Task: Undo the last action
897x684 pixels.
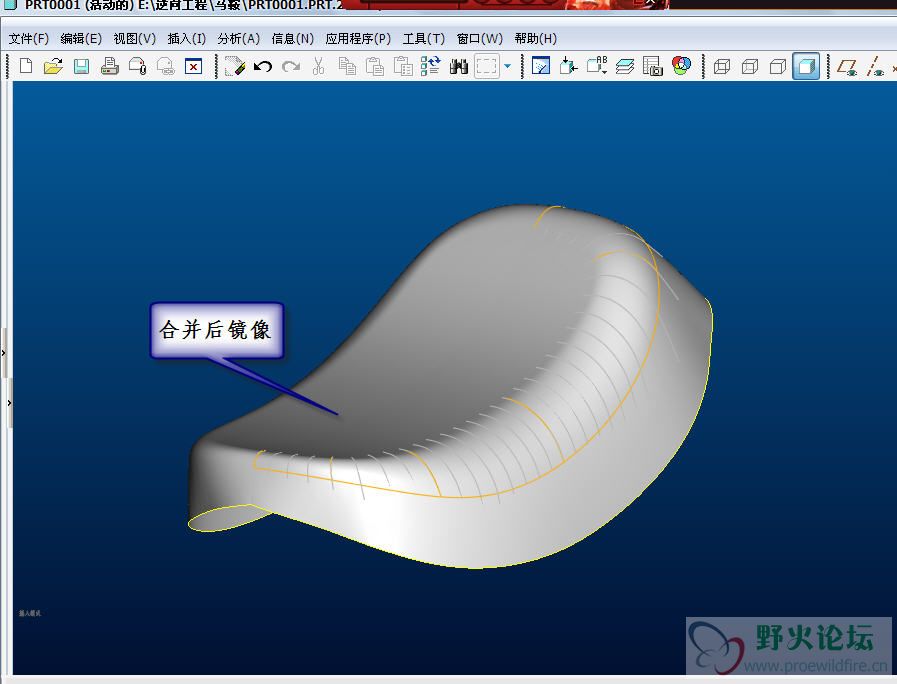Action: (263, 66)
